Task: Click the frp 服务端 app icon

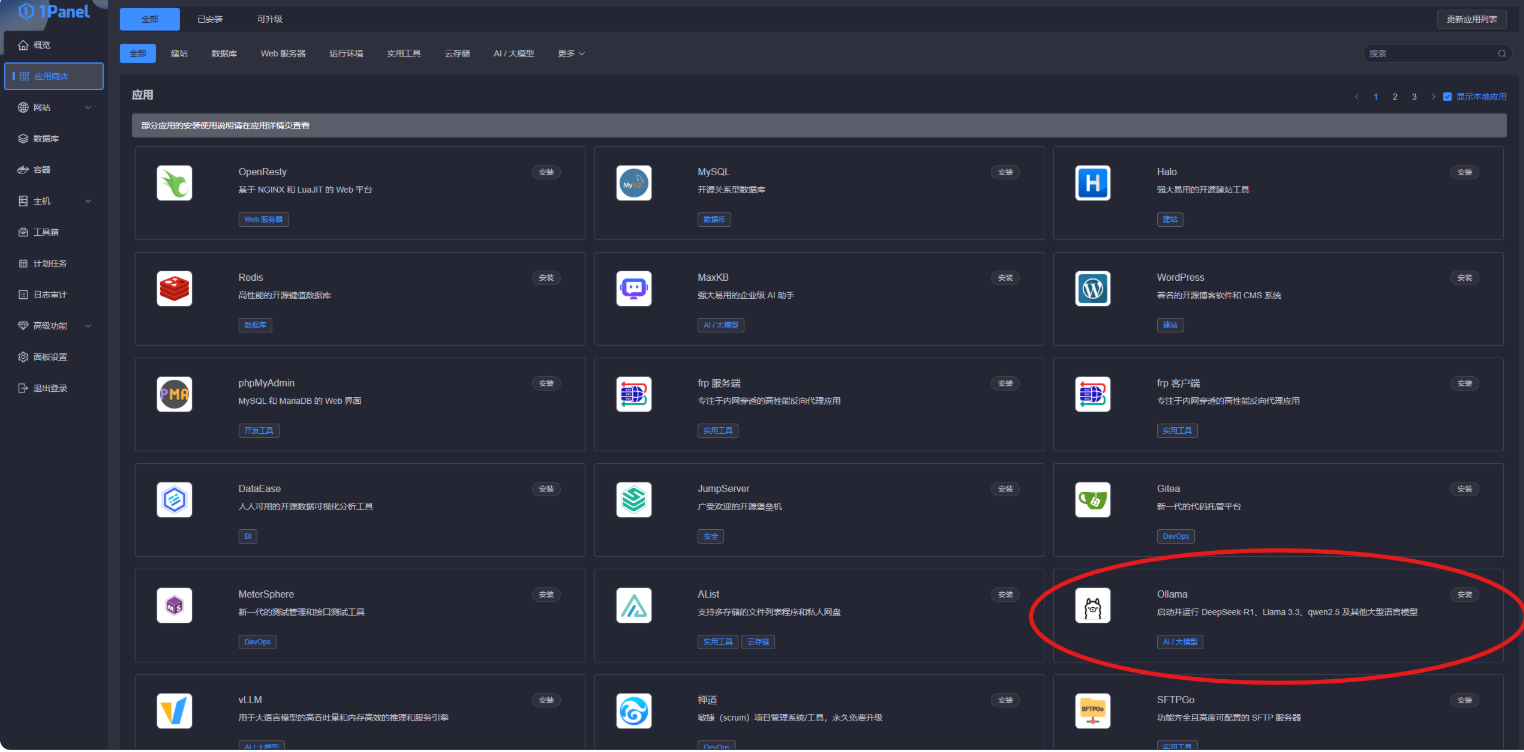Action: click(634, 395)
